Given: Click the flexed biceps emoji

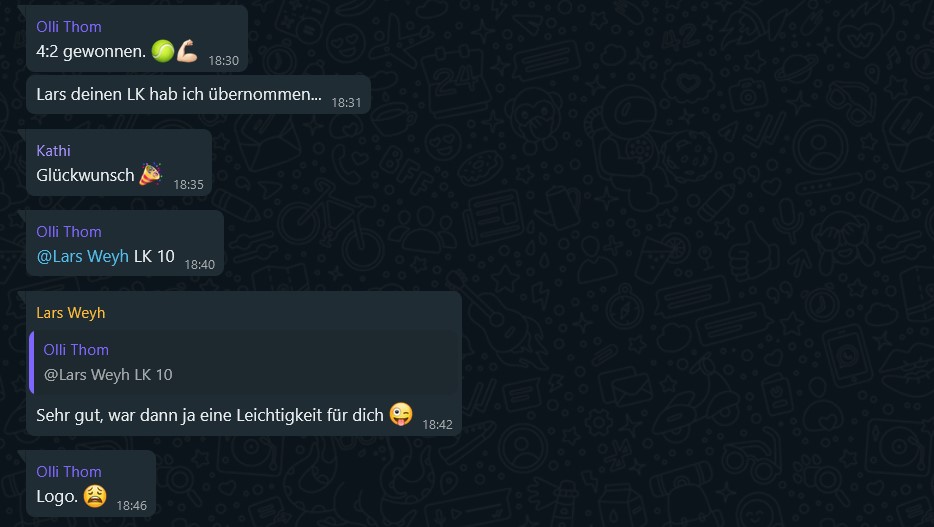Looking at the screenshot, I should pyautogui.click(x=187, y=51).
